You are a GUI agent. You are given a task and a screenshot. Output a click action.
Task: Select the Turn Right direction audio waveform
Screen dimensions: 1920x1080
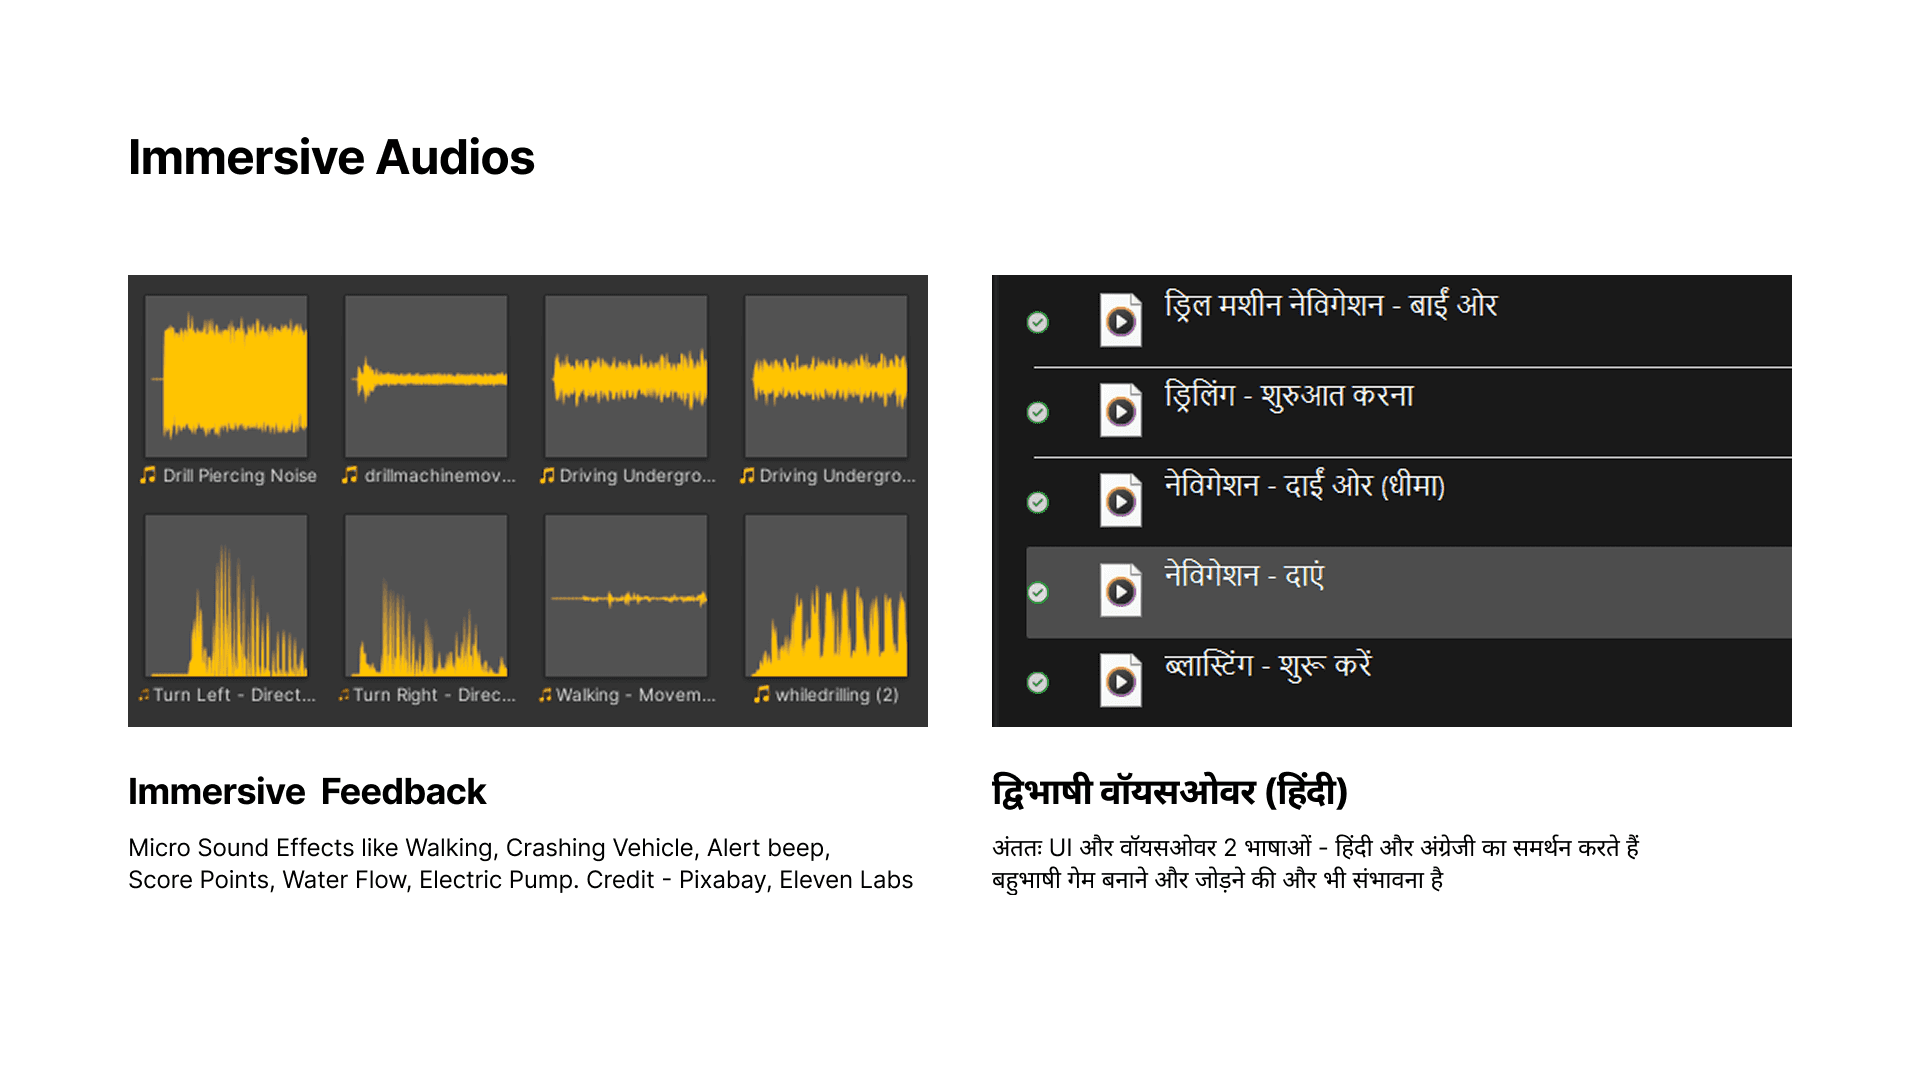[x=426, y=597]
